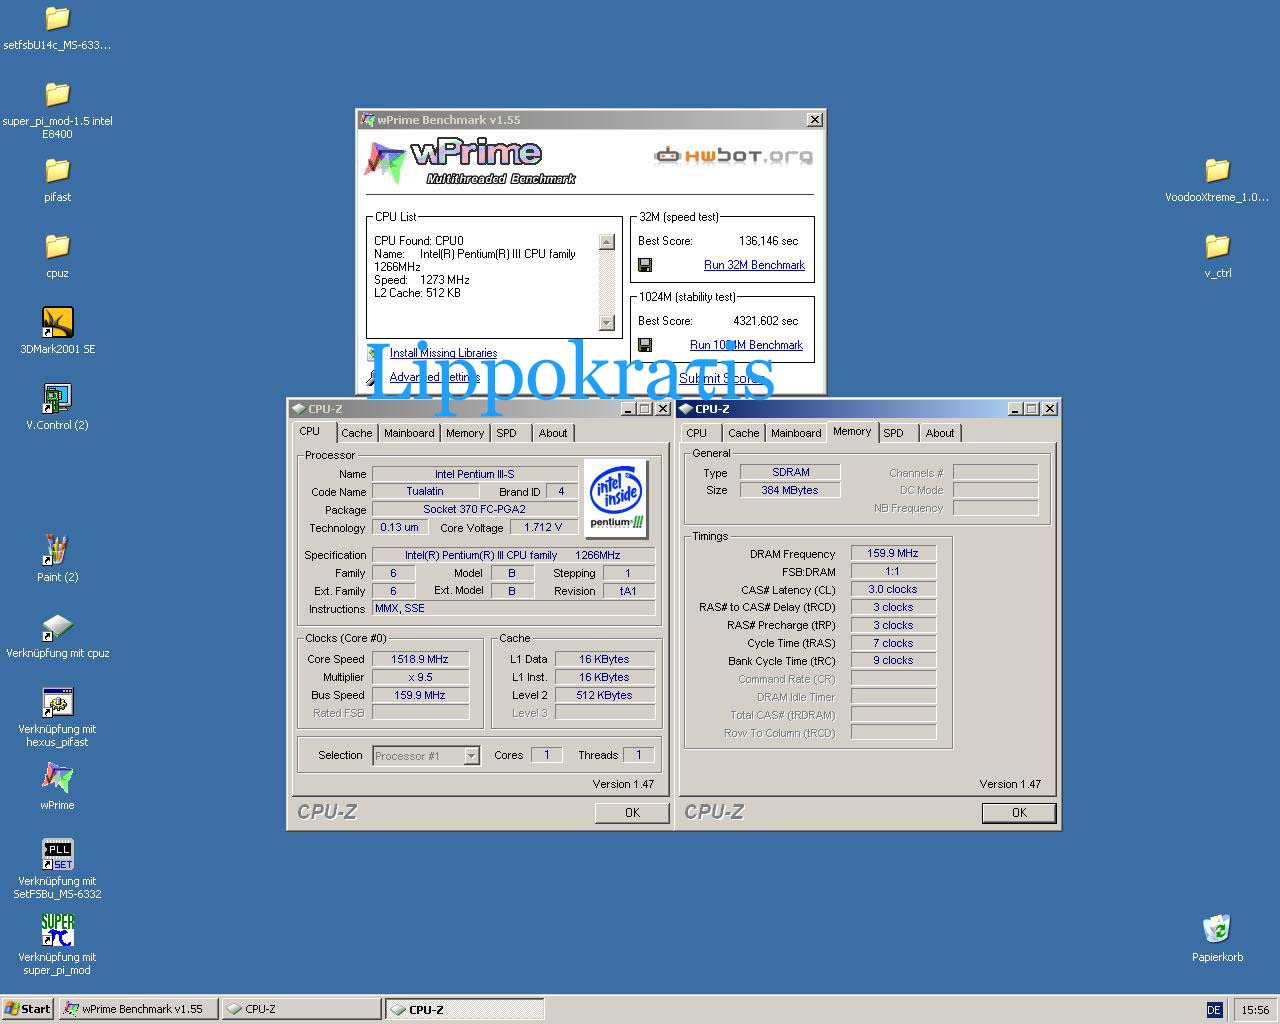
Task: Click the Core Speed 1518.9 MHz field
Action: [420, 659]
